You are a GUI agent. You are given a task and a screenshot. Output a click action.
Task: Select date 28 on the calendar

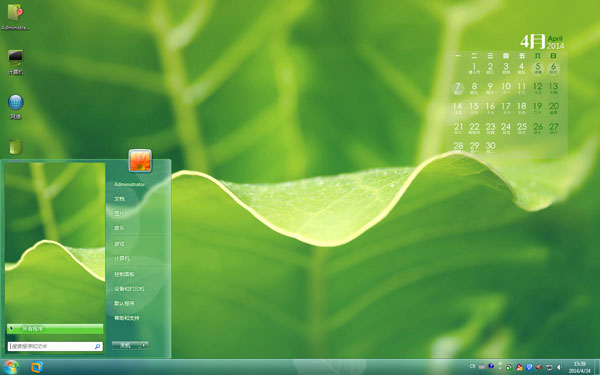point(458,147)
